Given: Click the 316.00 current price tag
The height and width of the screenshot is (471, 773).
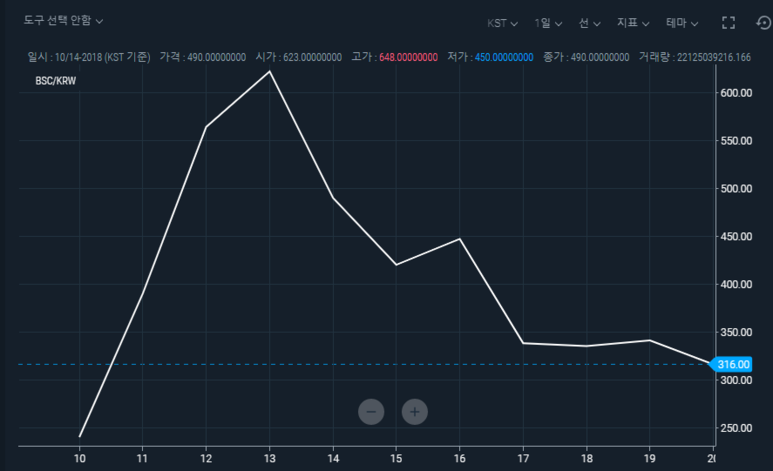Looking at the screenshot, I should click(x=731, y=364).
